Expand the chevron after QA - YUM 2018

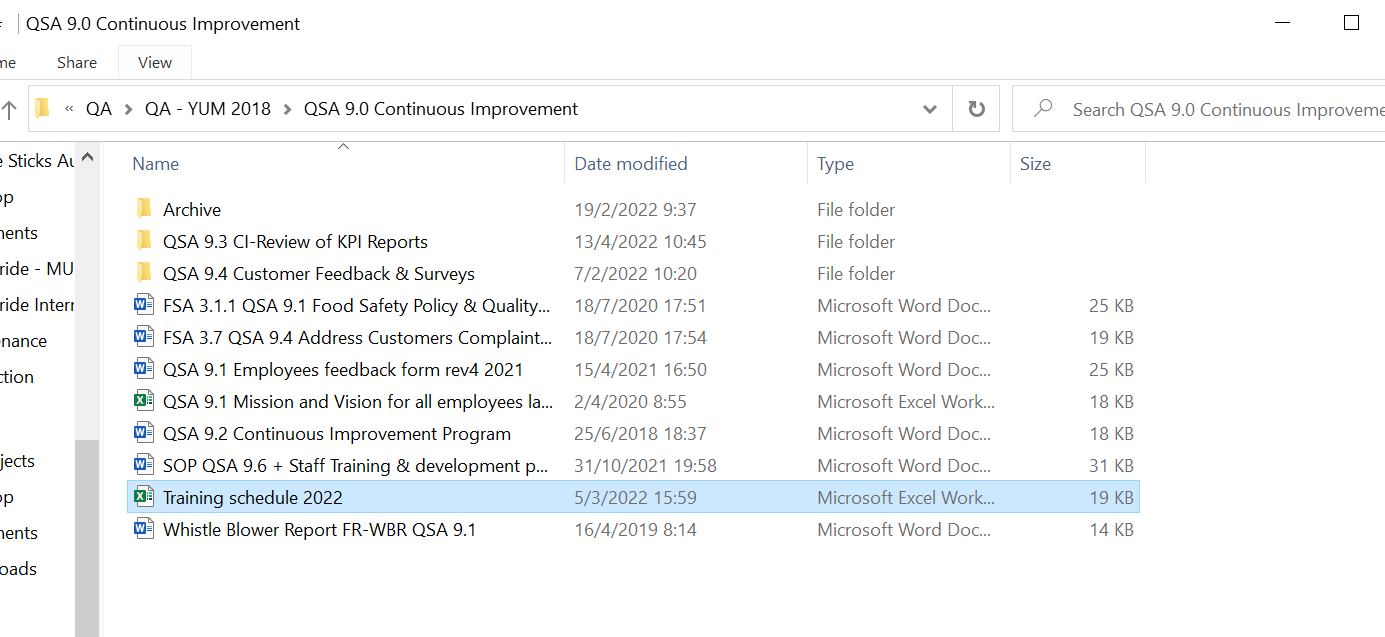pyautogui.click(x=287, y=109)
